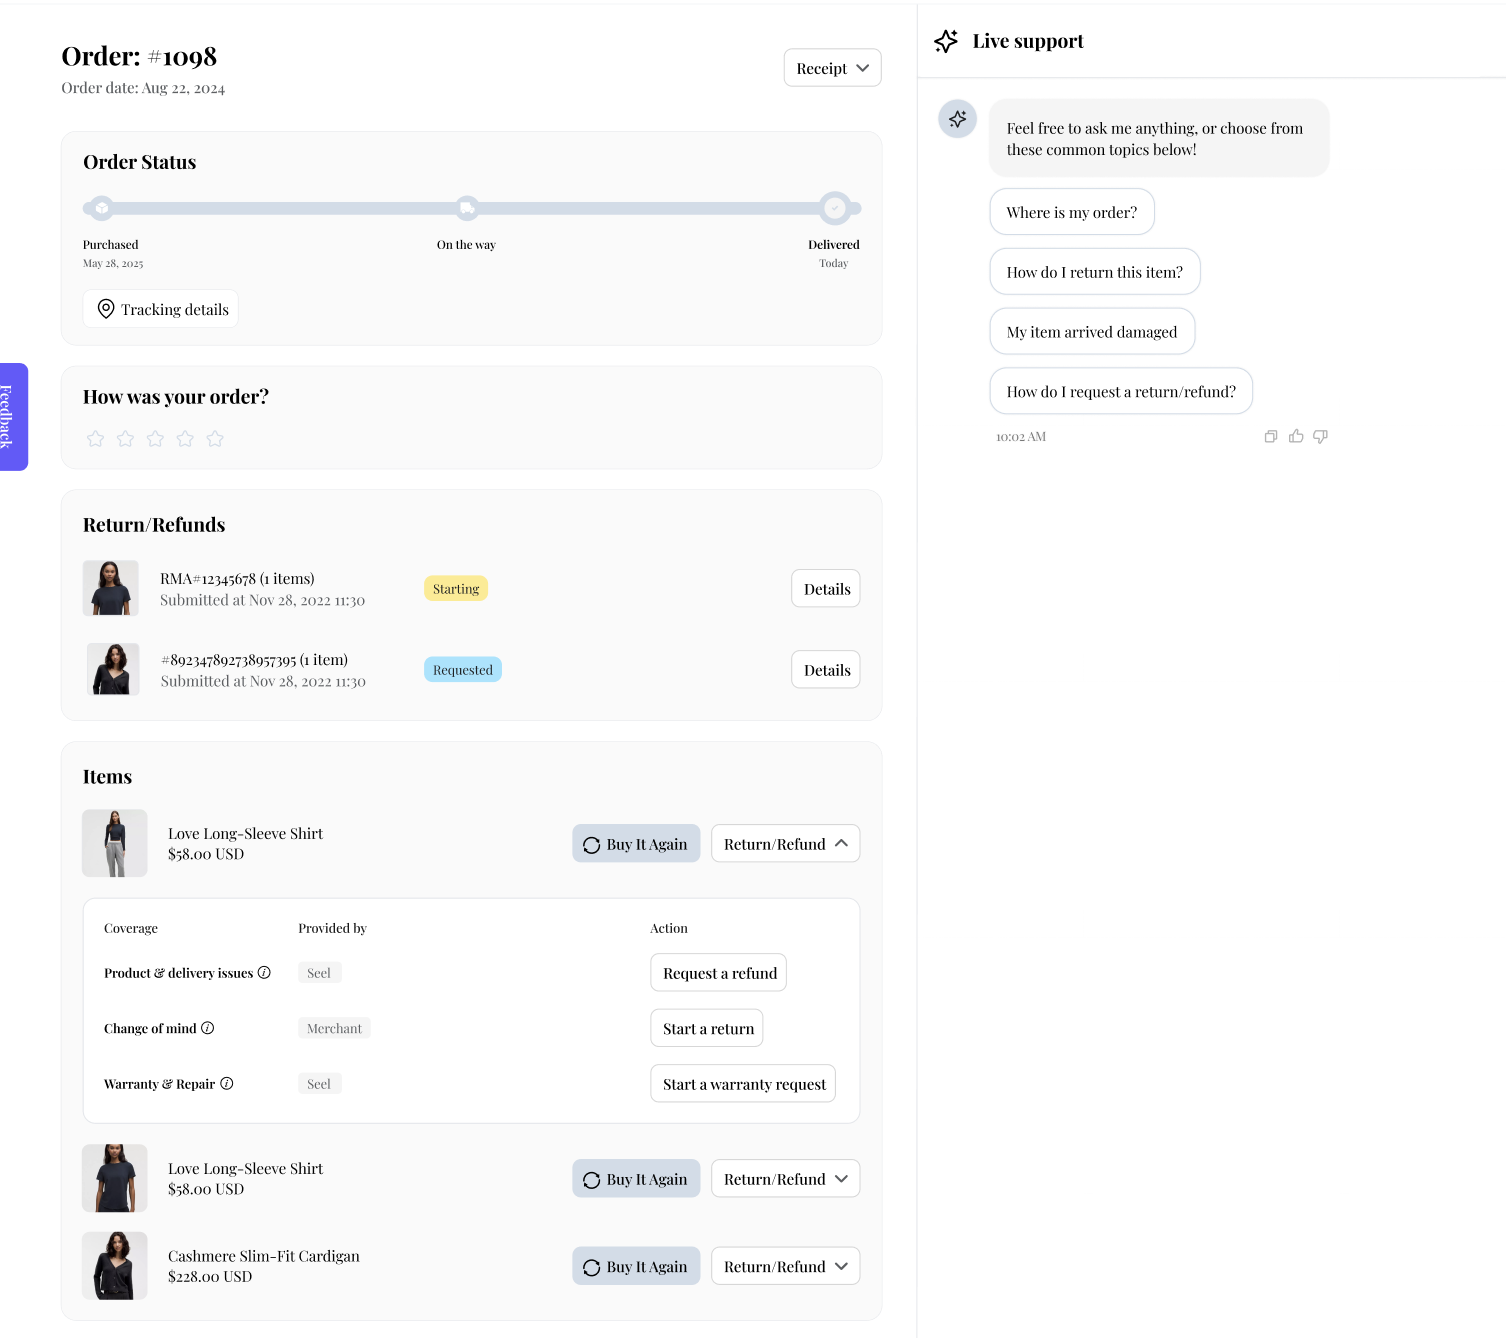Click the copy message icon in chat
Image resolution: width=1506 pixels, height=1338 pixels.
[1271, 437]
